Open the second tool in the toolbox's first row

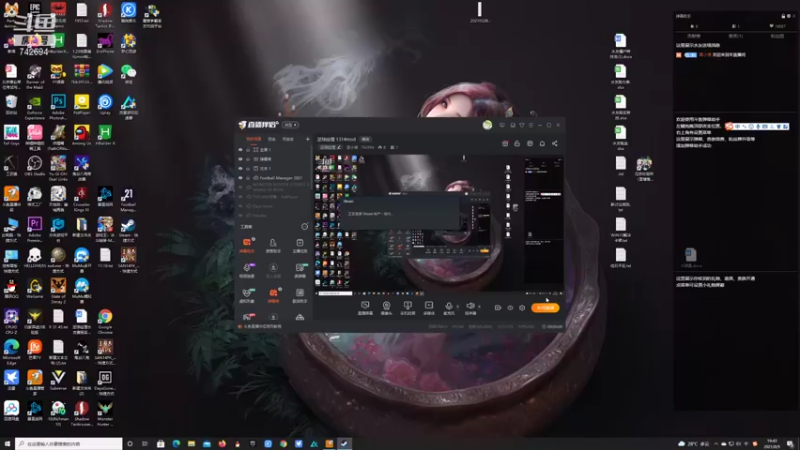(273, 245)
